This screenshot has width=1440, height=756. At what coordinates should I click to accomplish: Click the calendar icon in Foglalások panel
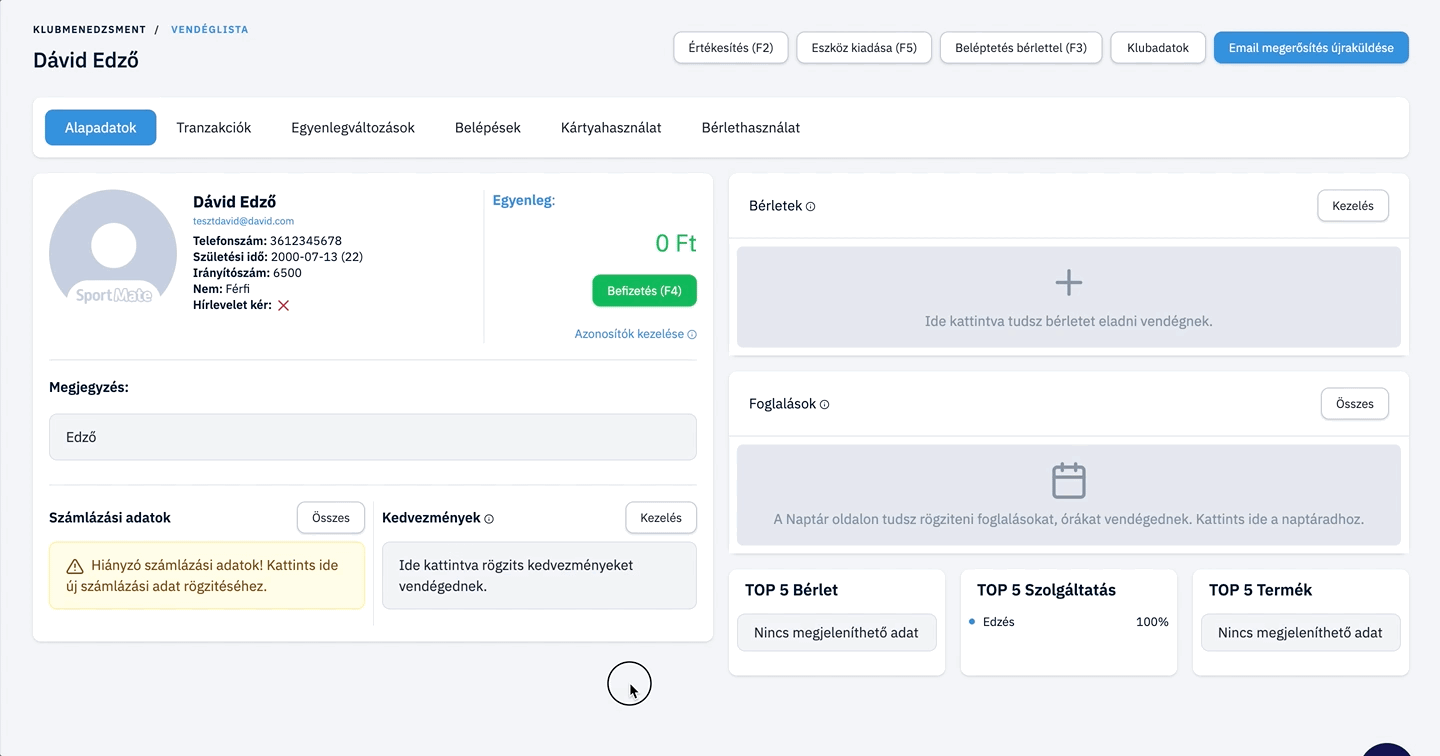point(1069,481)
